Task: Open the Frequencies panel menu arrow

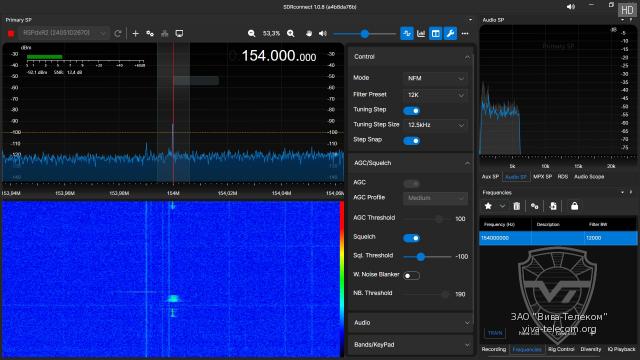Action: coord(622,192)
